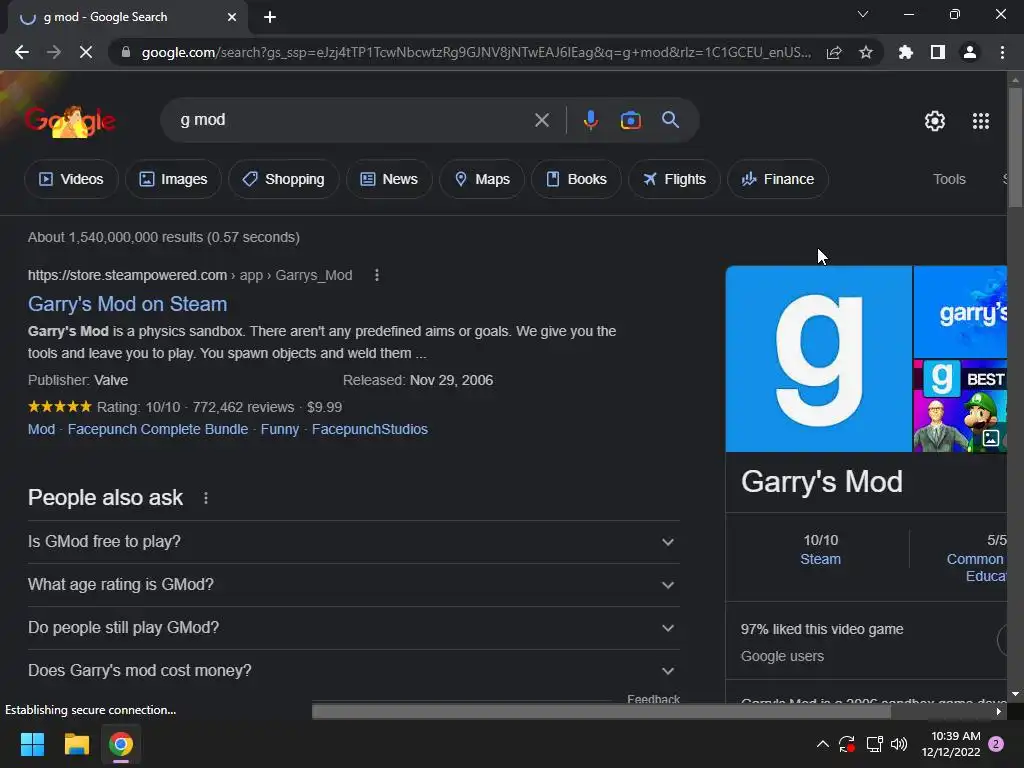Submit search with the magnifying glass

670,120
